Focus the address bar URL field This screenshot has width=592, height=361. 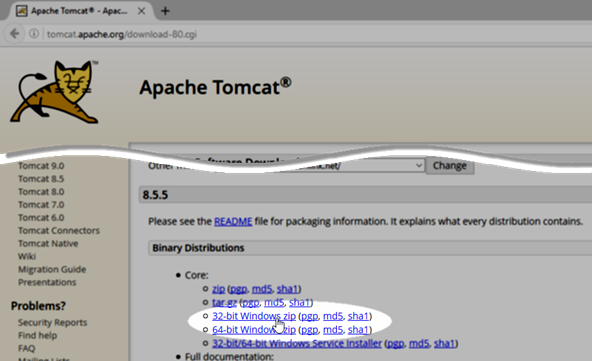coord(122,34)
